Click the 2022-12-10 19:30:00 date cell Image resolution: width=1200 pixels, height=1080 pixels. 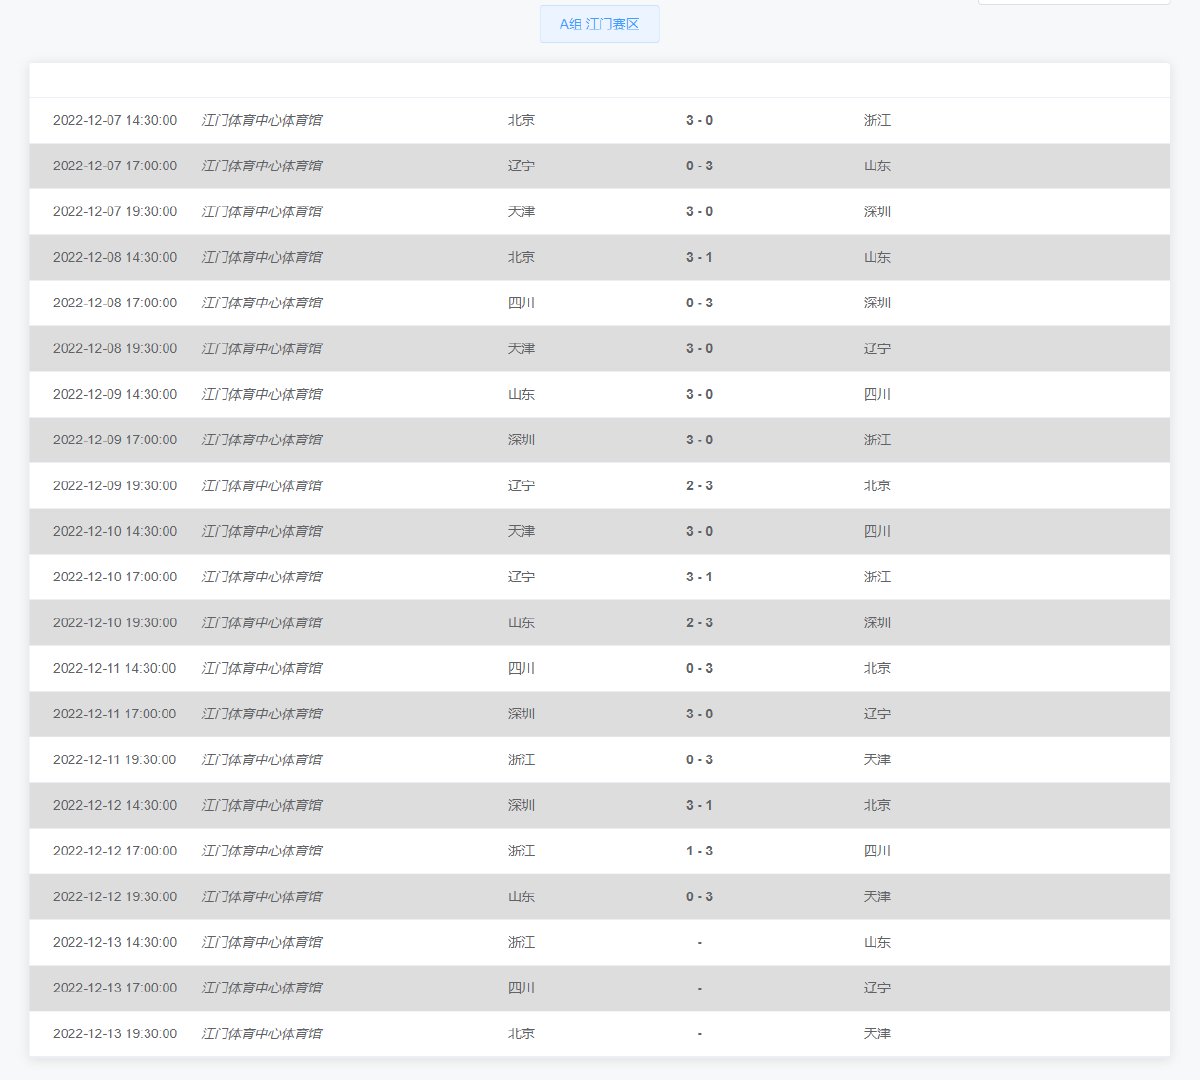(115, 623)
